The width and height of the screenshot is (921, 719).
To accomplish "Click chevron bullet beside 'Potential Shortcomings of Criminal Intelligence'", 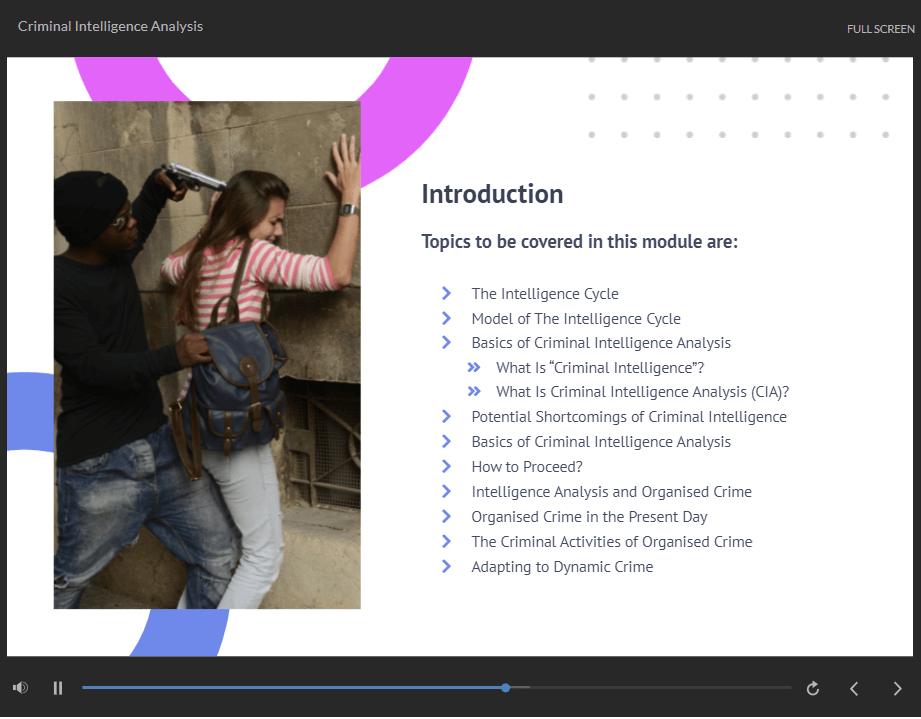I will click(446, 416).
